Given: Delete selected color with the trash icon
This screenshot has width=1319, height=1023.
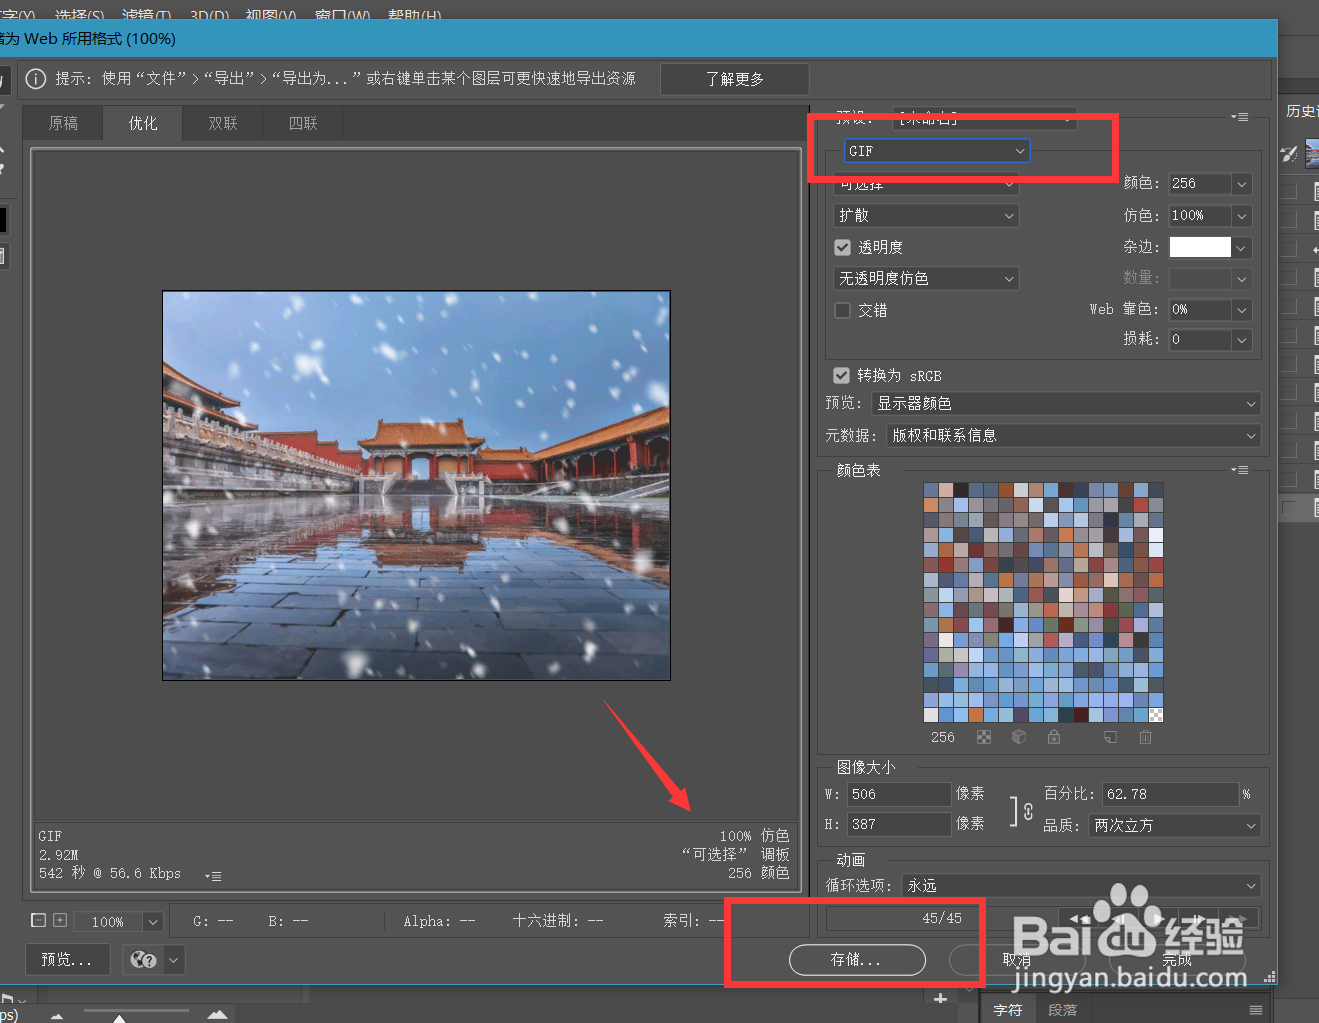Looking at the screenshot, I should (1145, 737).
